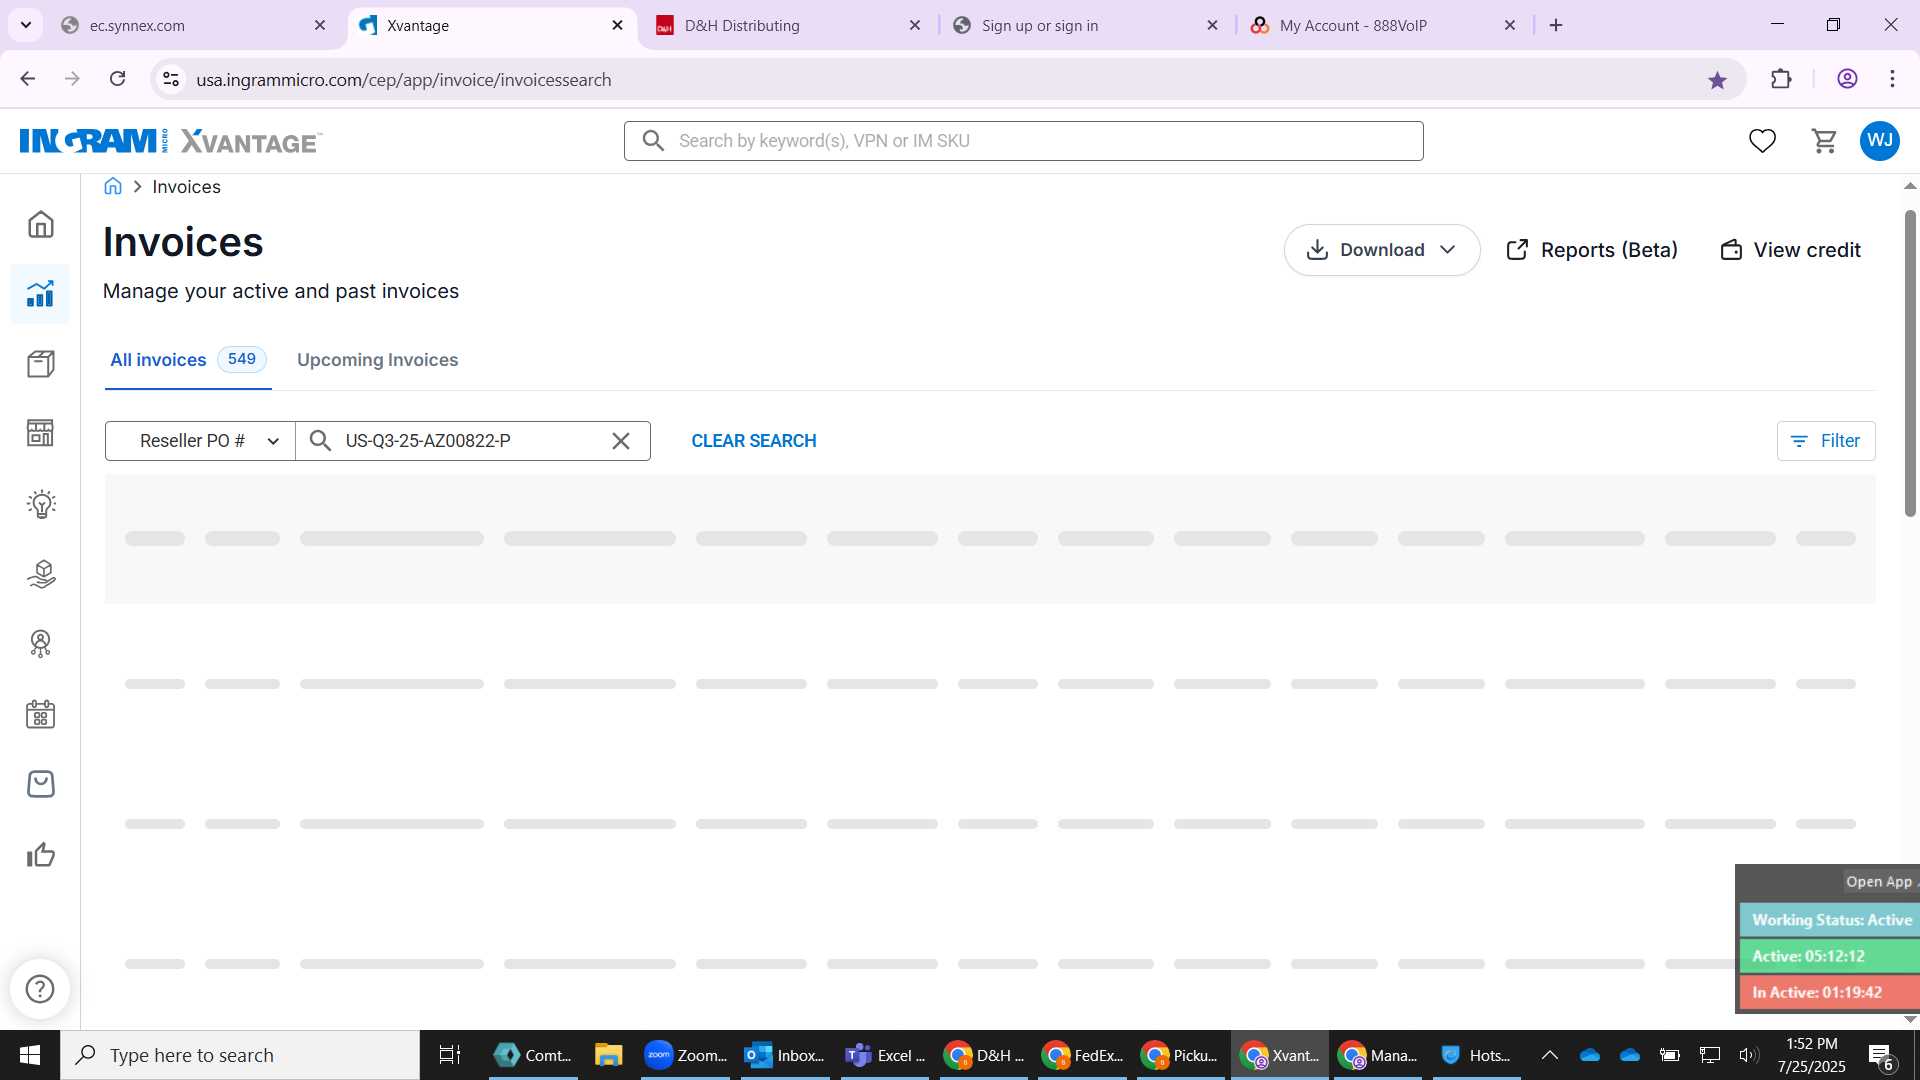Switch to Upcoming Invoices tab
Screen dimensions: 1920x1080
coord(377,360)
